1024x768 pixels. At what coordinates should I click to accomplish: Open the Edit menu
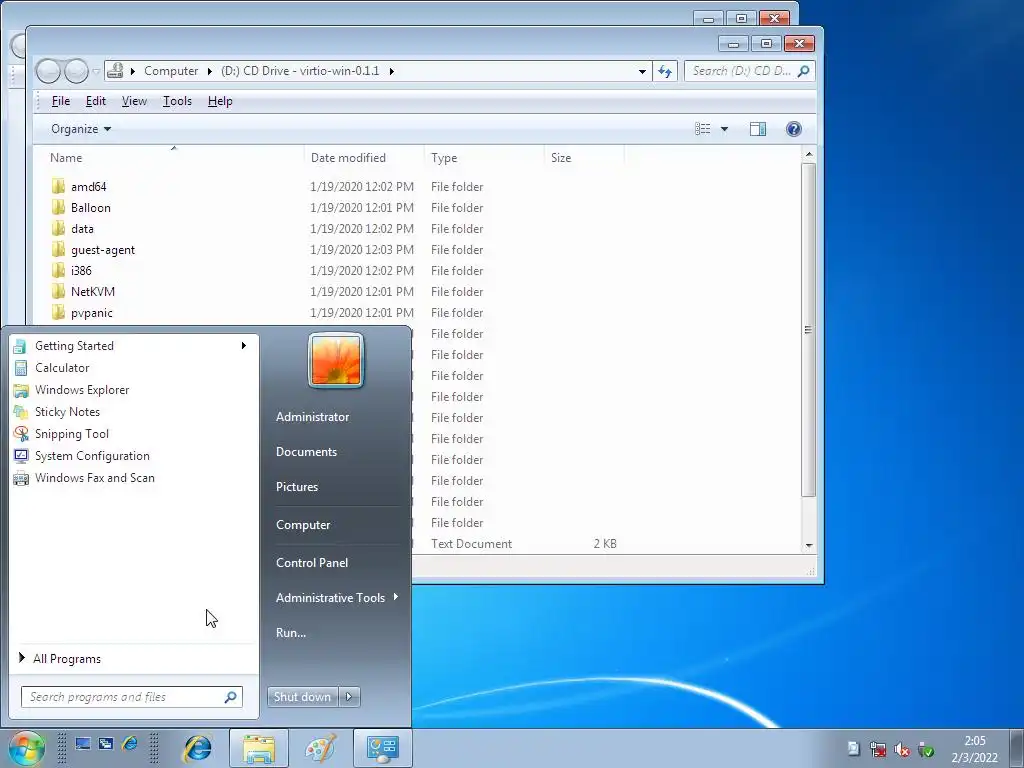pyautogui.click(x=95, y=101)
